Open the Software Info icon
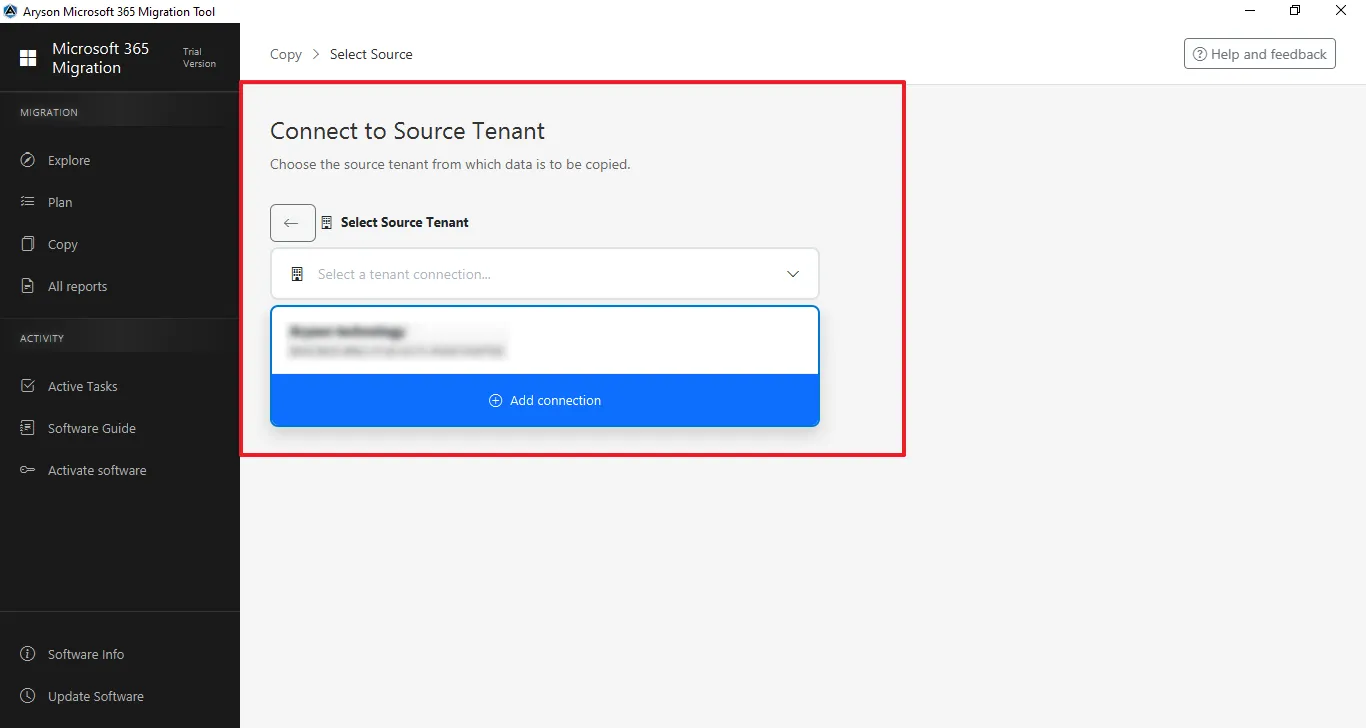Viewport: 1366px width, 728px height. click(x=26, y=654)
